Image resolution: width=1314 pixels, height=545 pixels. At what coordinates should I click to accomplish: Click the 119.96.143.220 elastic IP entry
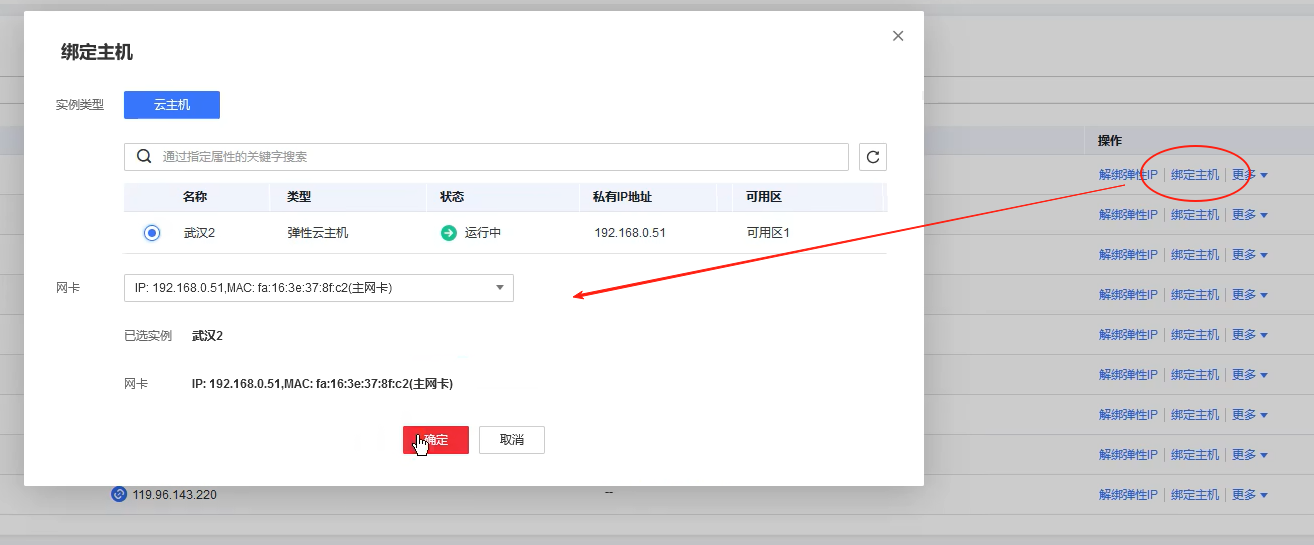click(175, 495)
